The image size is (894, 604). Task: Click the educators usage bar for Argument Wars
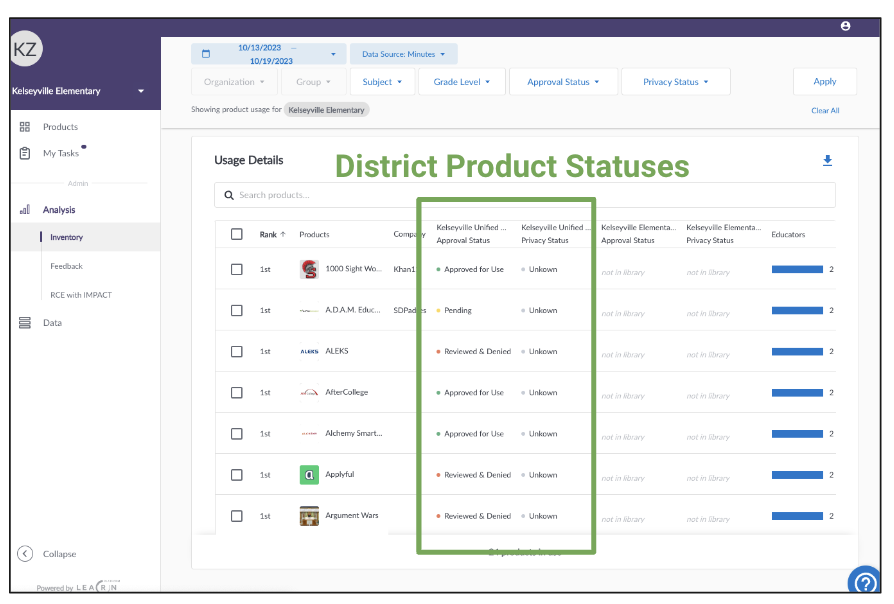pyautogui.click(x=797, y=516)
